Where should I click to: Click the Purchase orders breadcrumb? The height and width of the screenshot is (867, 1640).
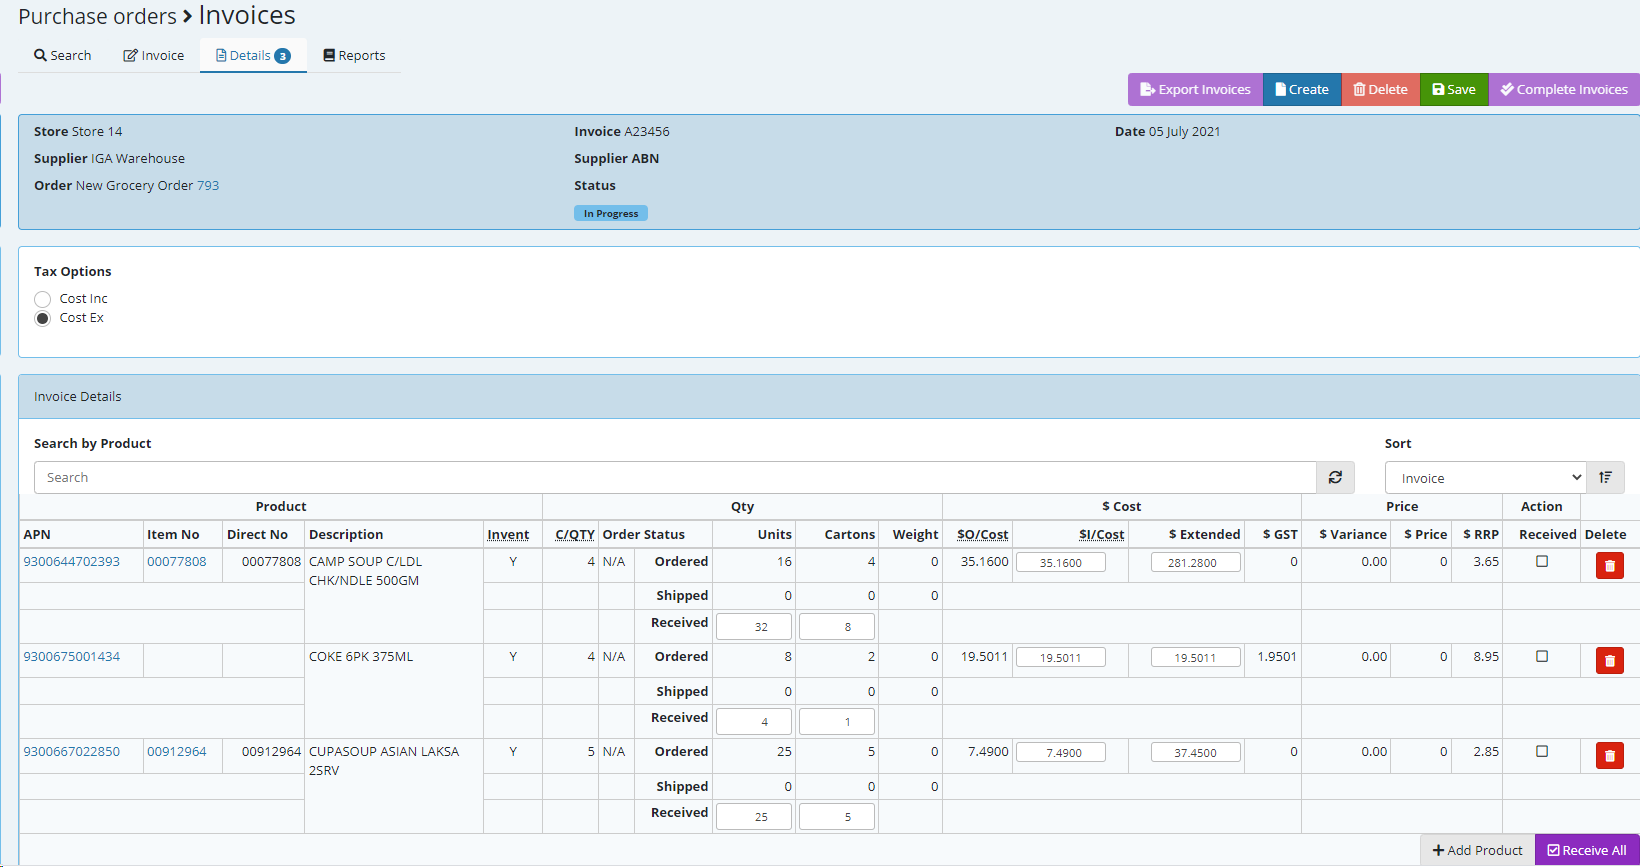pyautogui.click(x=97, y=17)
